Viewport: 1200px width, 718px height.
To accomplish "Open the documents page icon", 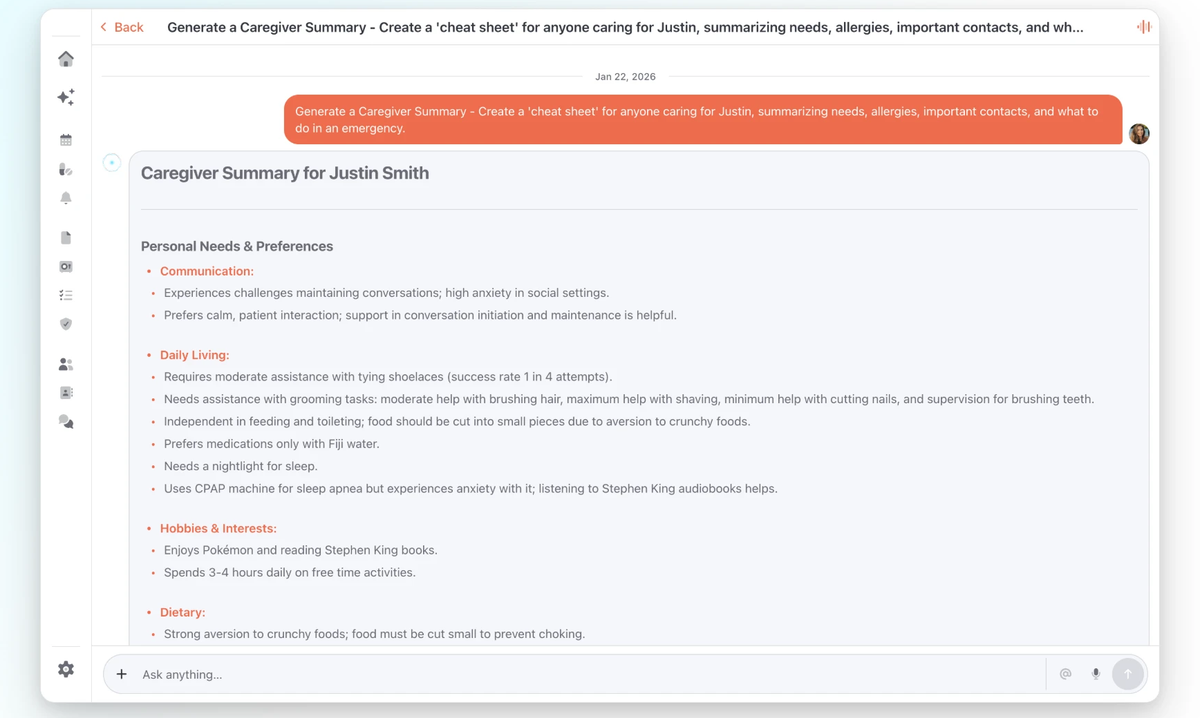I will [66, 238].
